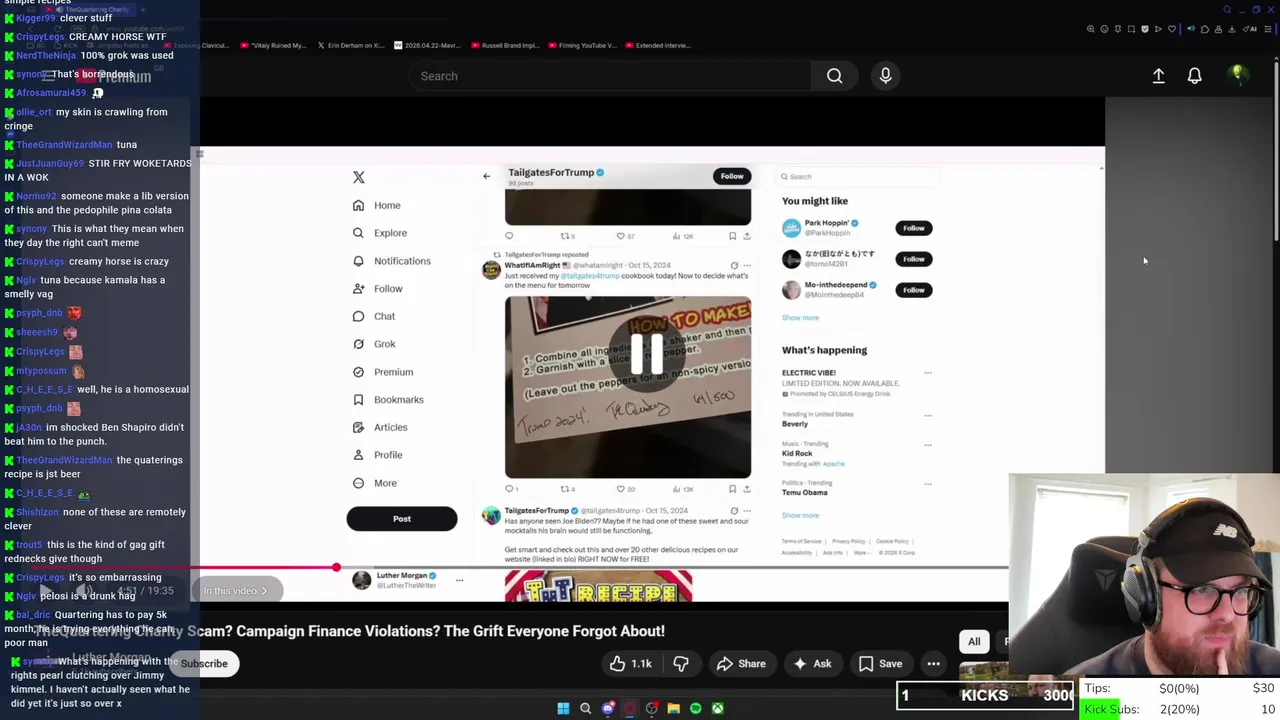The image size is (1280, 720).
Task: Like the top tweet with 57 likes
Action: coord(622,236)
